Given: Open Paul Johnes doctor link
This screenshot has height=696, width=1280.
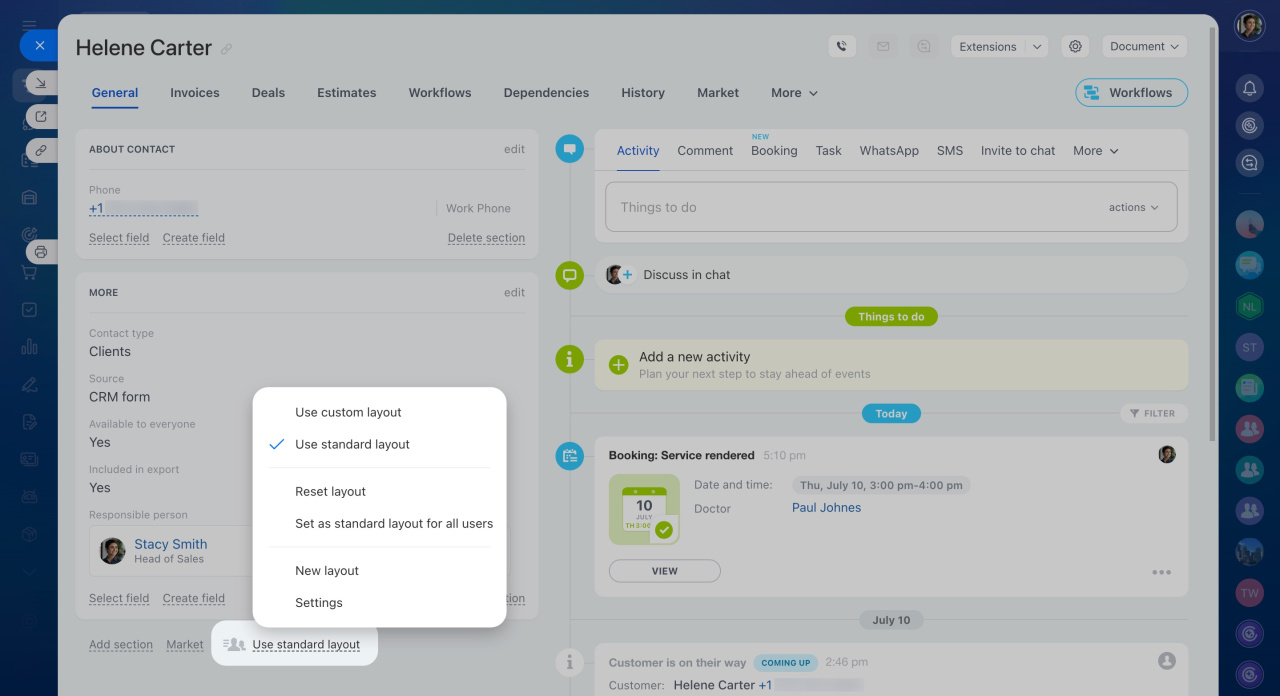Looking at the screenshot, I should 826,508.
